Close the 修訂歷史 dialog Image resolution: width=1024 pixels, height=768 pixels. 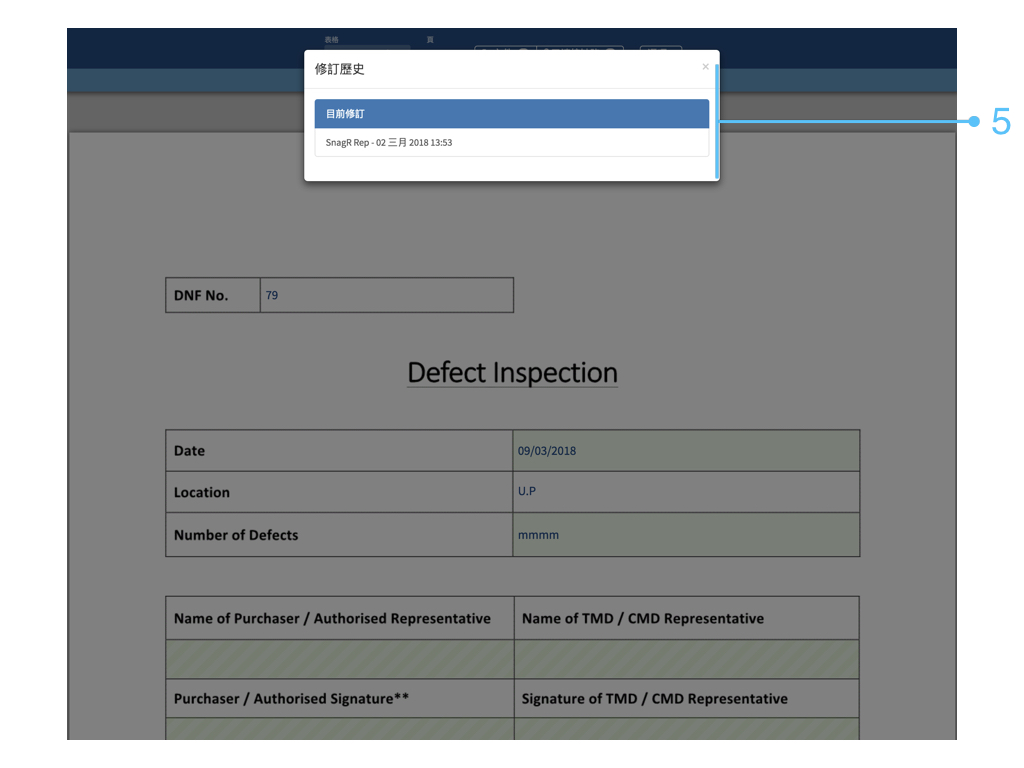[705, 67]
